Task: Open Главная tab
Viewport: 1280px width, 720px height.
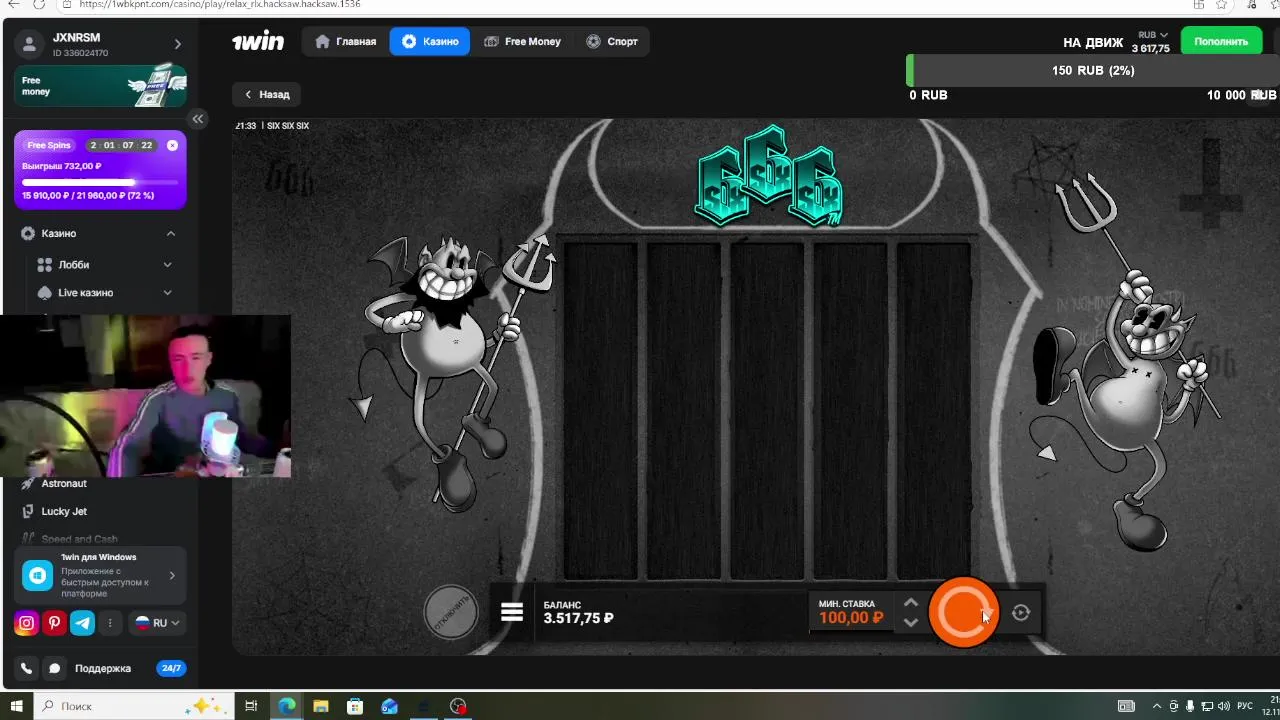Action: pyautogui.click(x=345, y=41)
